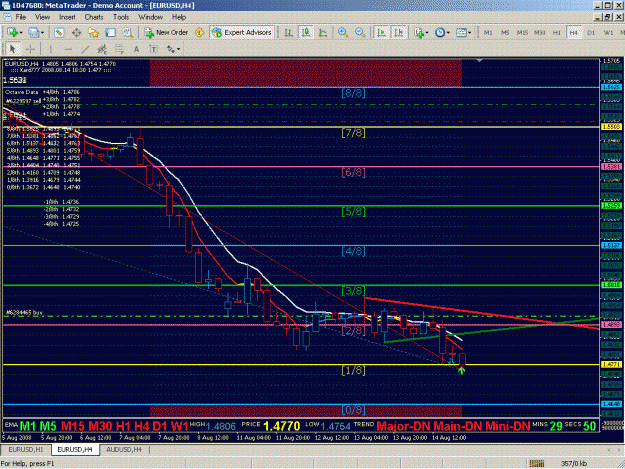625x469 pixels.
Task: Click the Profiles icon
Action: click(33, 33)
